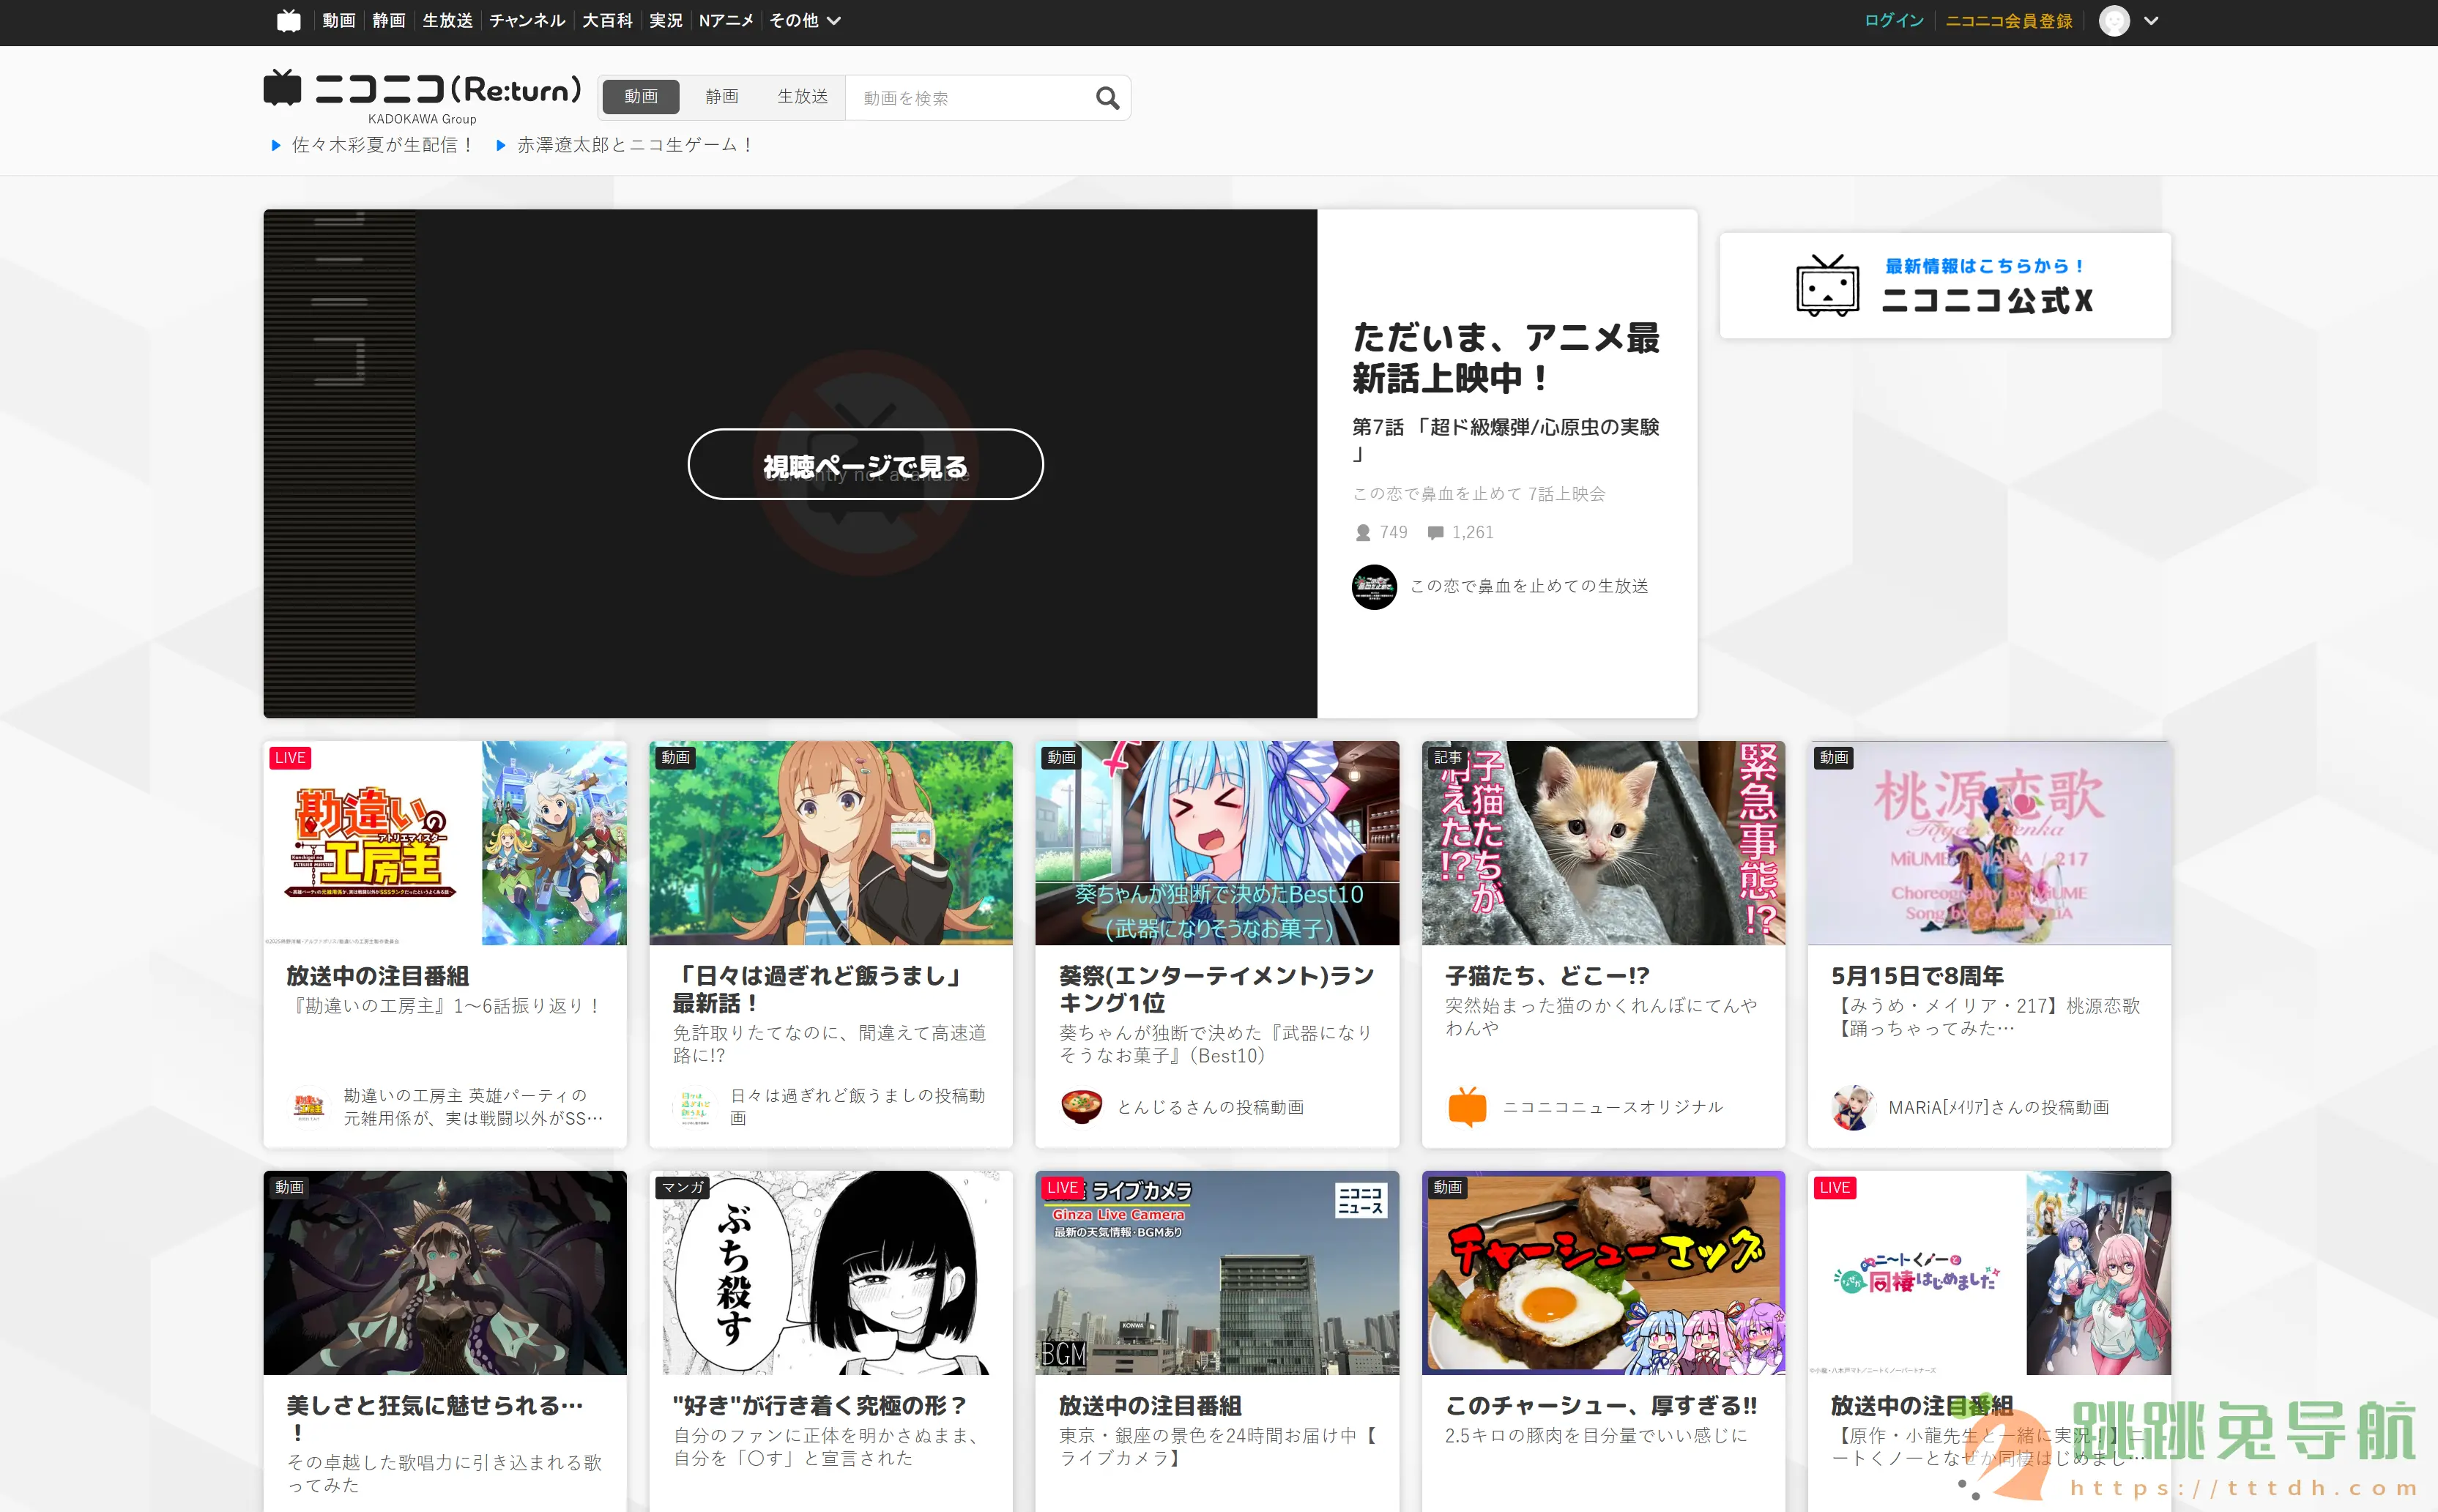Select the 動画 search tab
The height and width of the screenshot is (1512, 2438).
pos(641,96)
